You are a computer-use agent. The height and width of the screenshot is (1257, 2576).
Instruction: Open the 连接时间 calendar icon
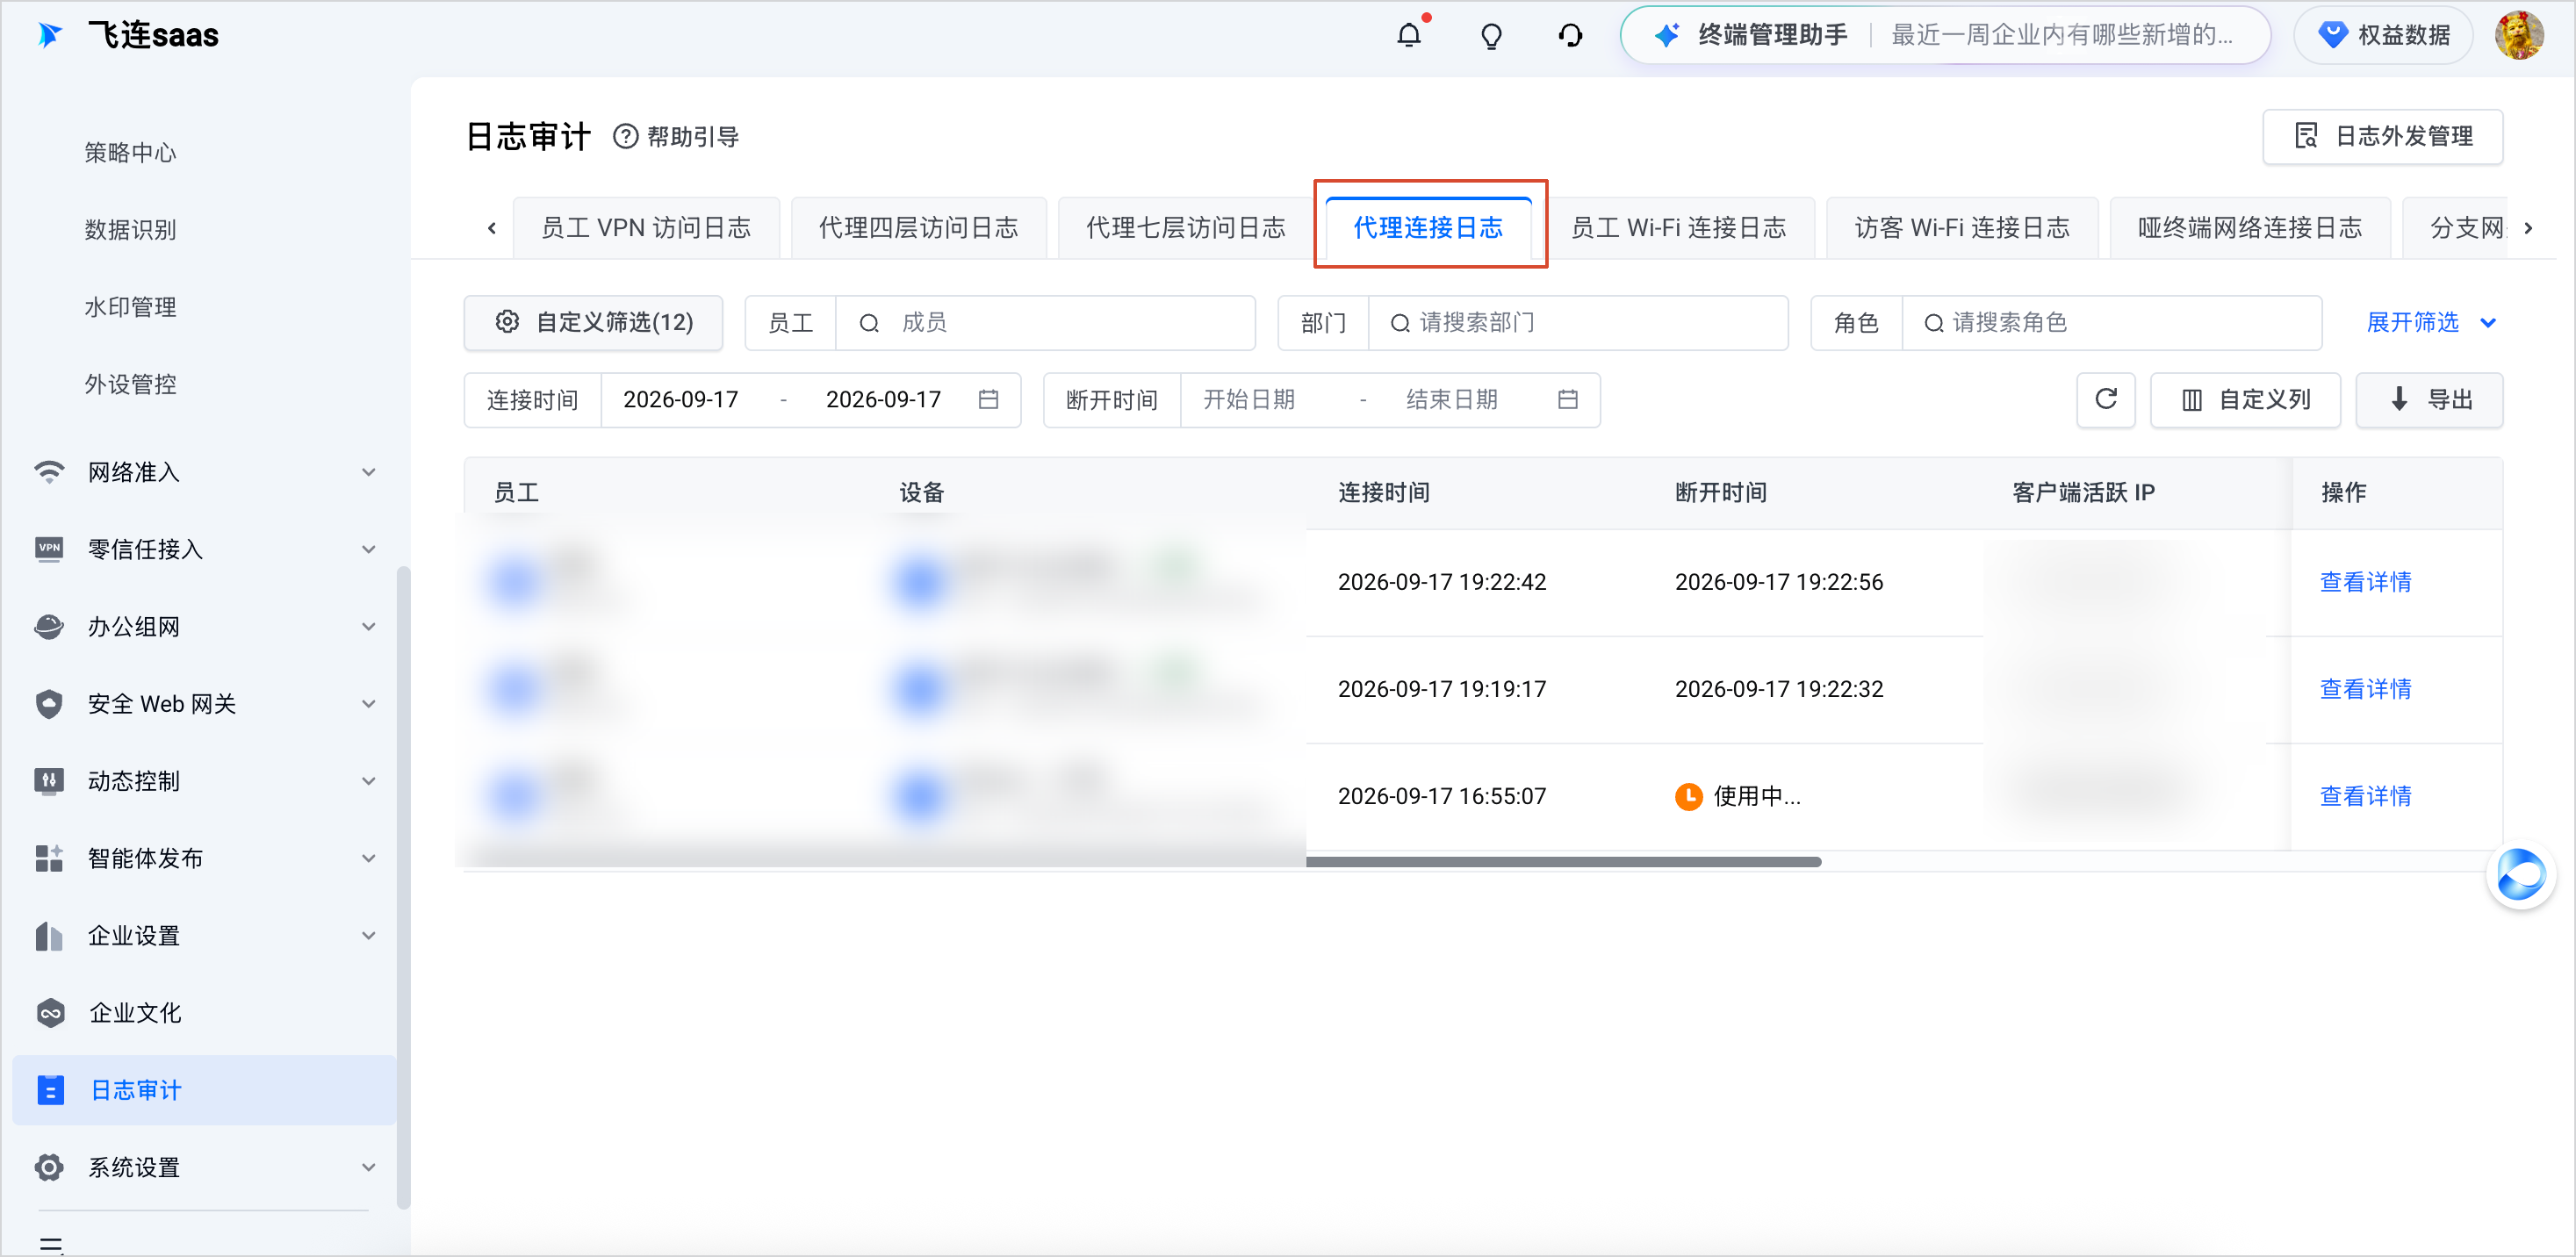[988, 400]
